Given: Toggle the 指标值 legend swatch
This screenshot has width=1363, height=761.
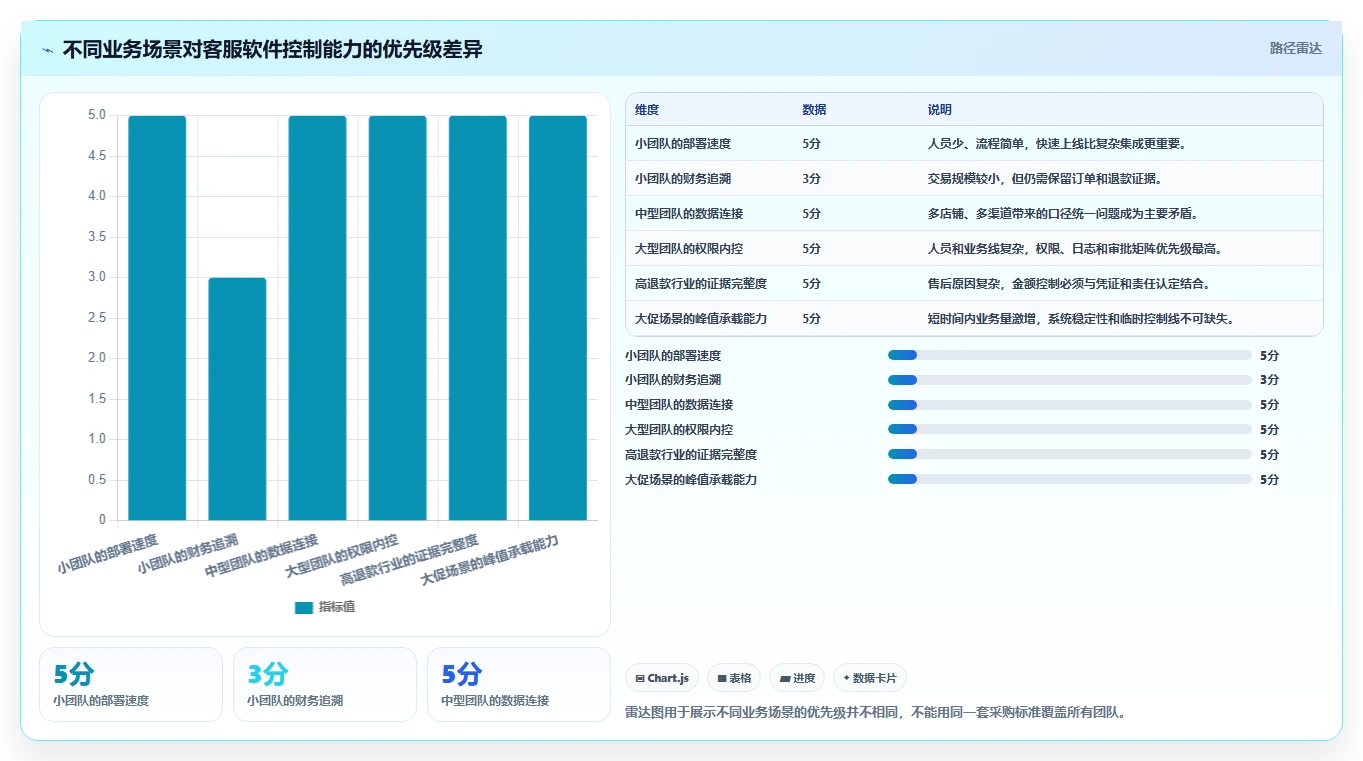Looking at the screenshot, I should tap(304, 607).
